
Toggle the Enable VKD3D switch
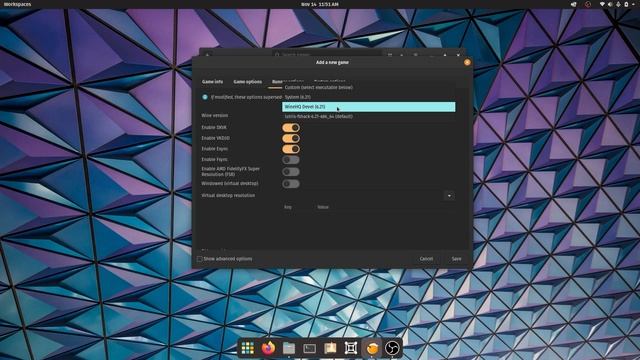[291, 138]
